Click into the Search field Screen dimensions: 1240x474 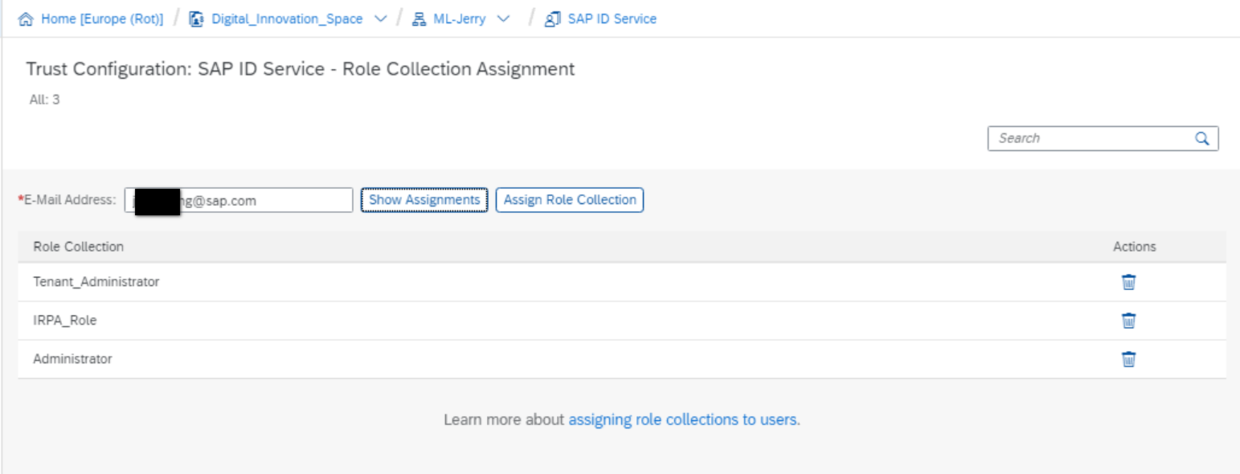pyautogui.click(x=1090, y=138)
